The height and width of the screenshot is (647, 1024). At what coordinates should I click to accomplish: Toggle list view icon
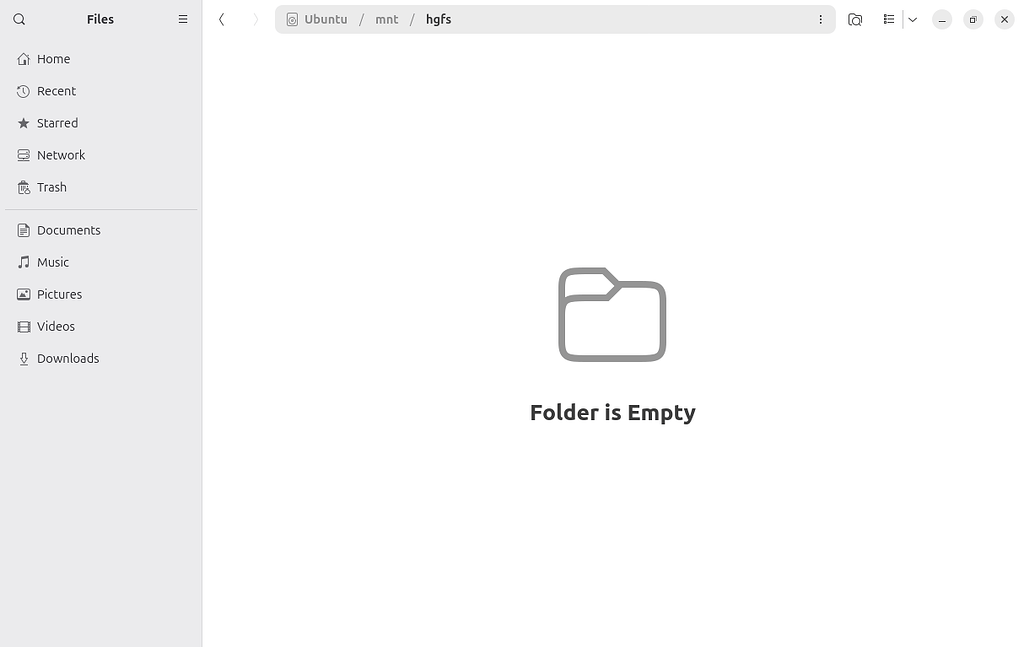(889, 20)
